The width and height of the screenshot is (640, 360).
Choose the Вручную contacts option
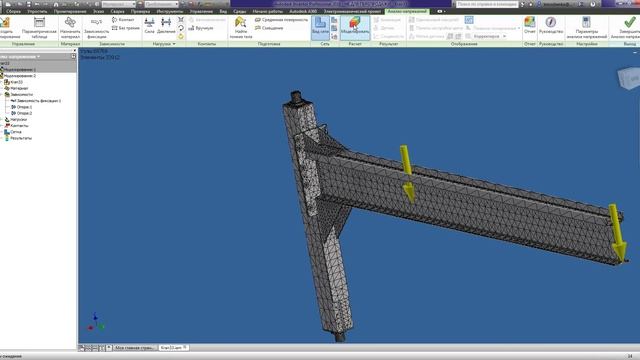pyautogui.click(x=200, y=28)
